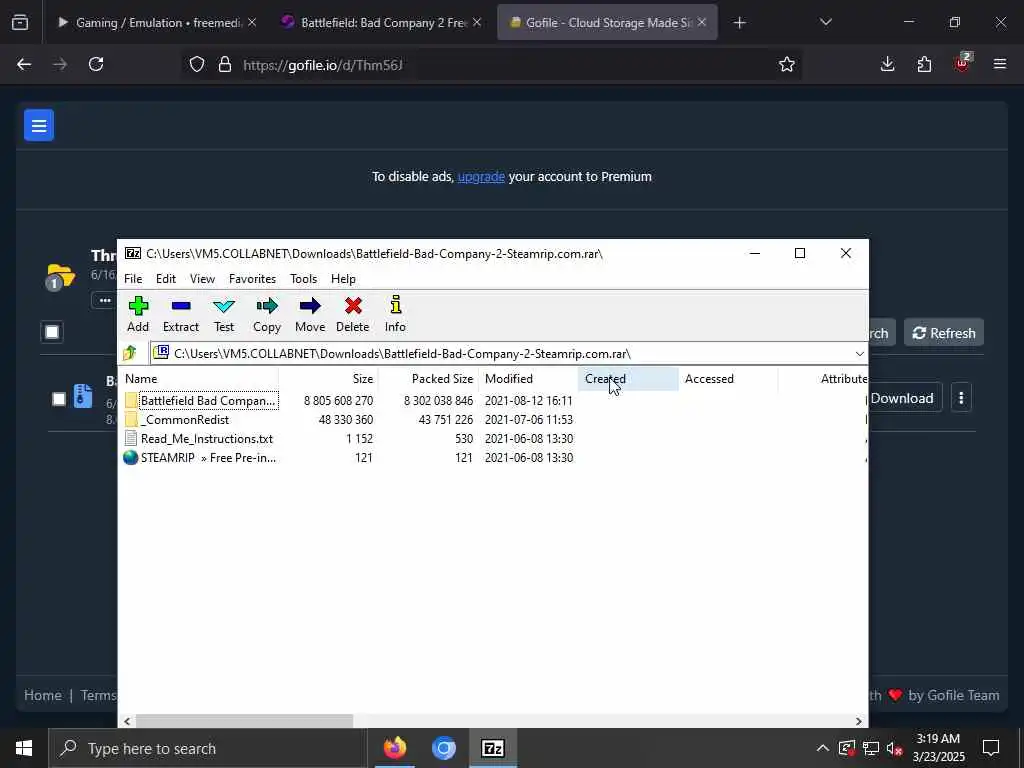
Task: Show hidden system tray icons
Action: (823, 748)
